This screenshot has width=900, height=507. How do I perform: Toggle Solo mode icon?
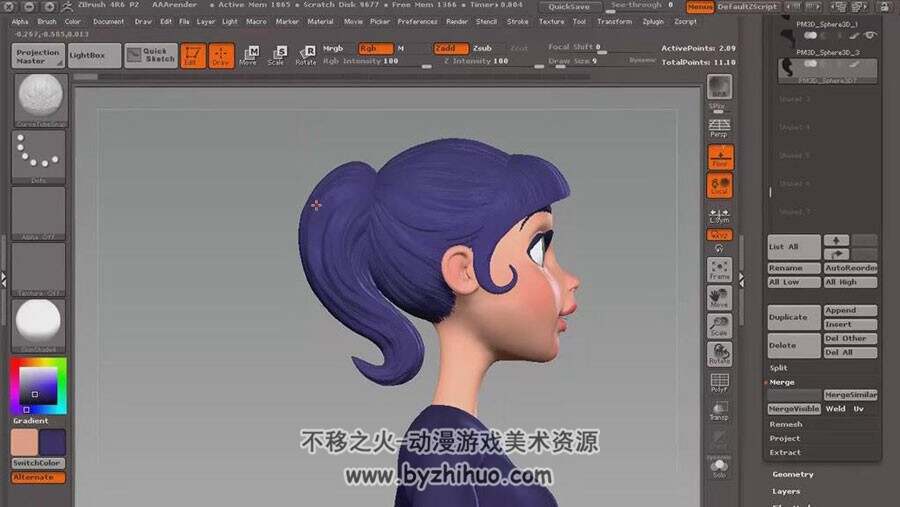[719, 468]
